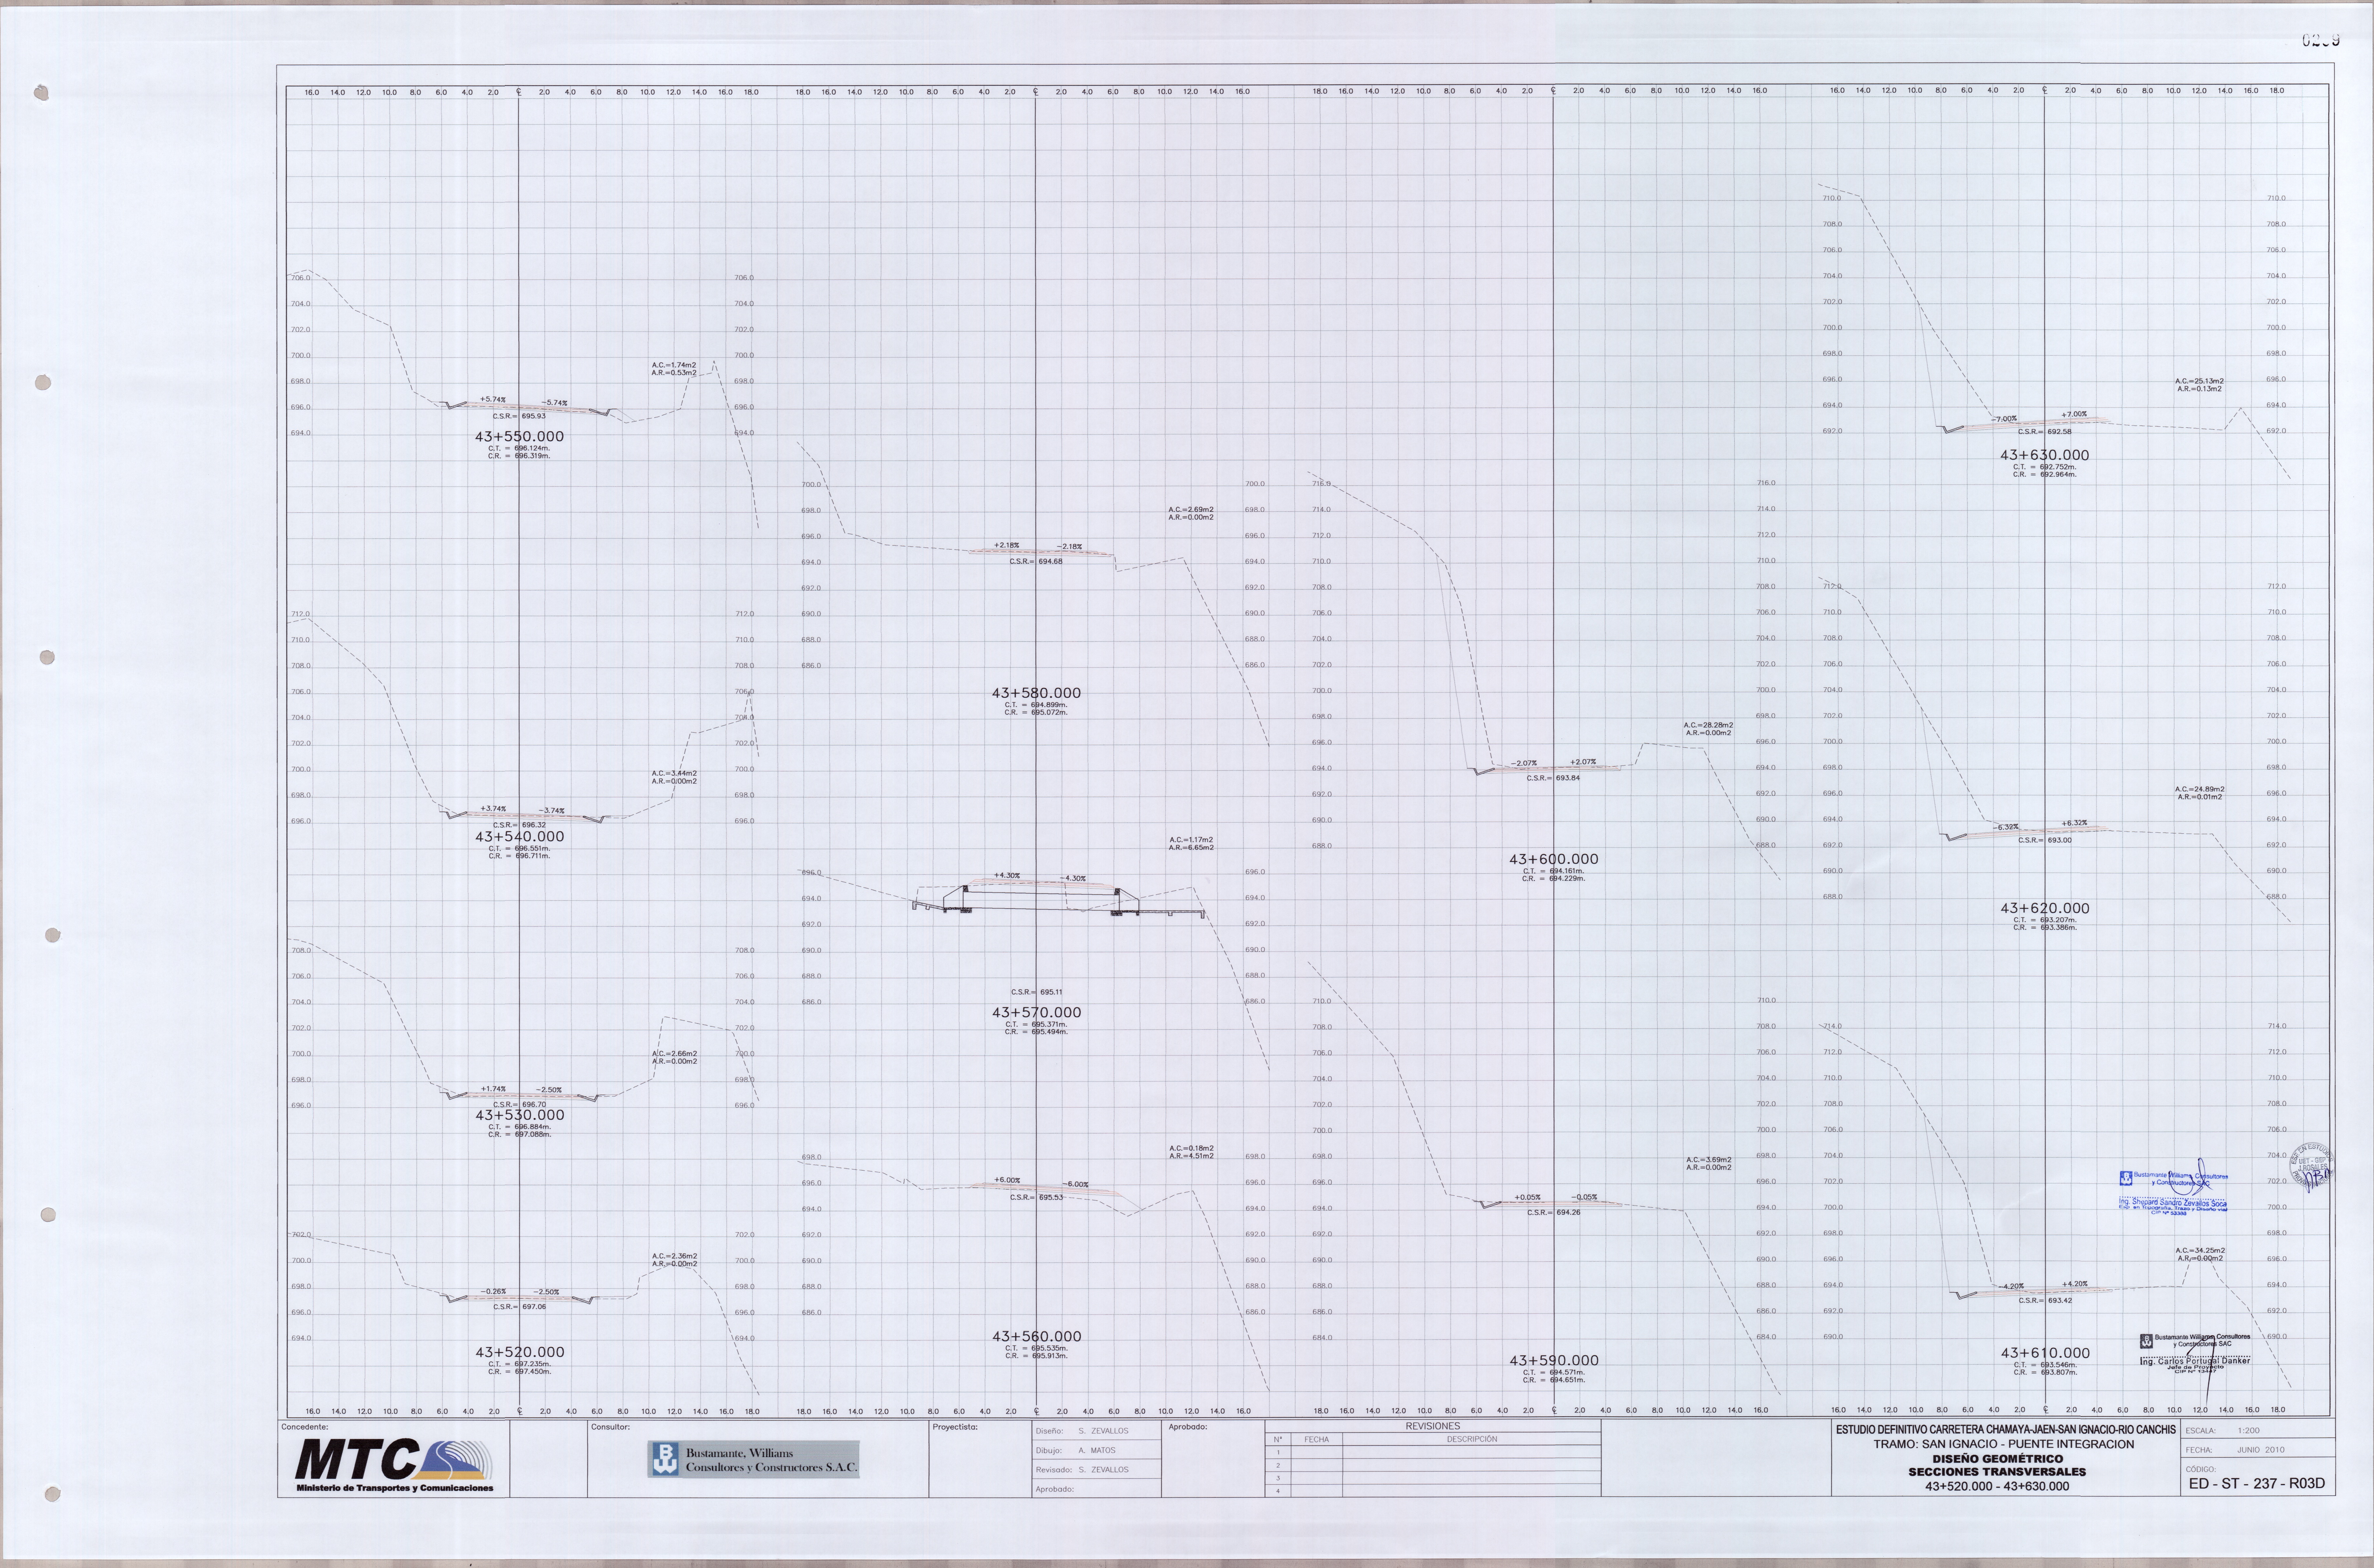2374x1568 pixels.
Task: Click the C.S.R.= 693.84 elevation label
Action: point(1553,778)
